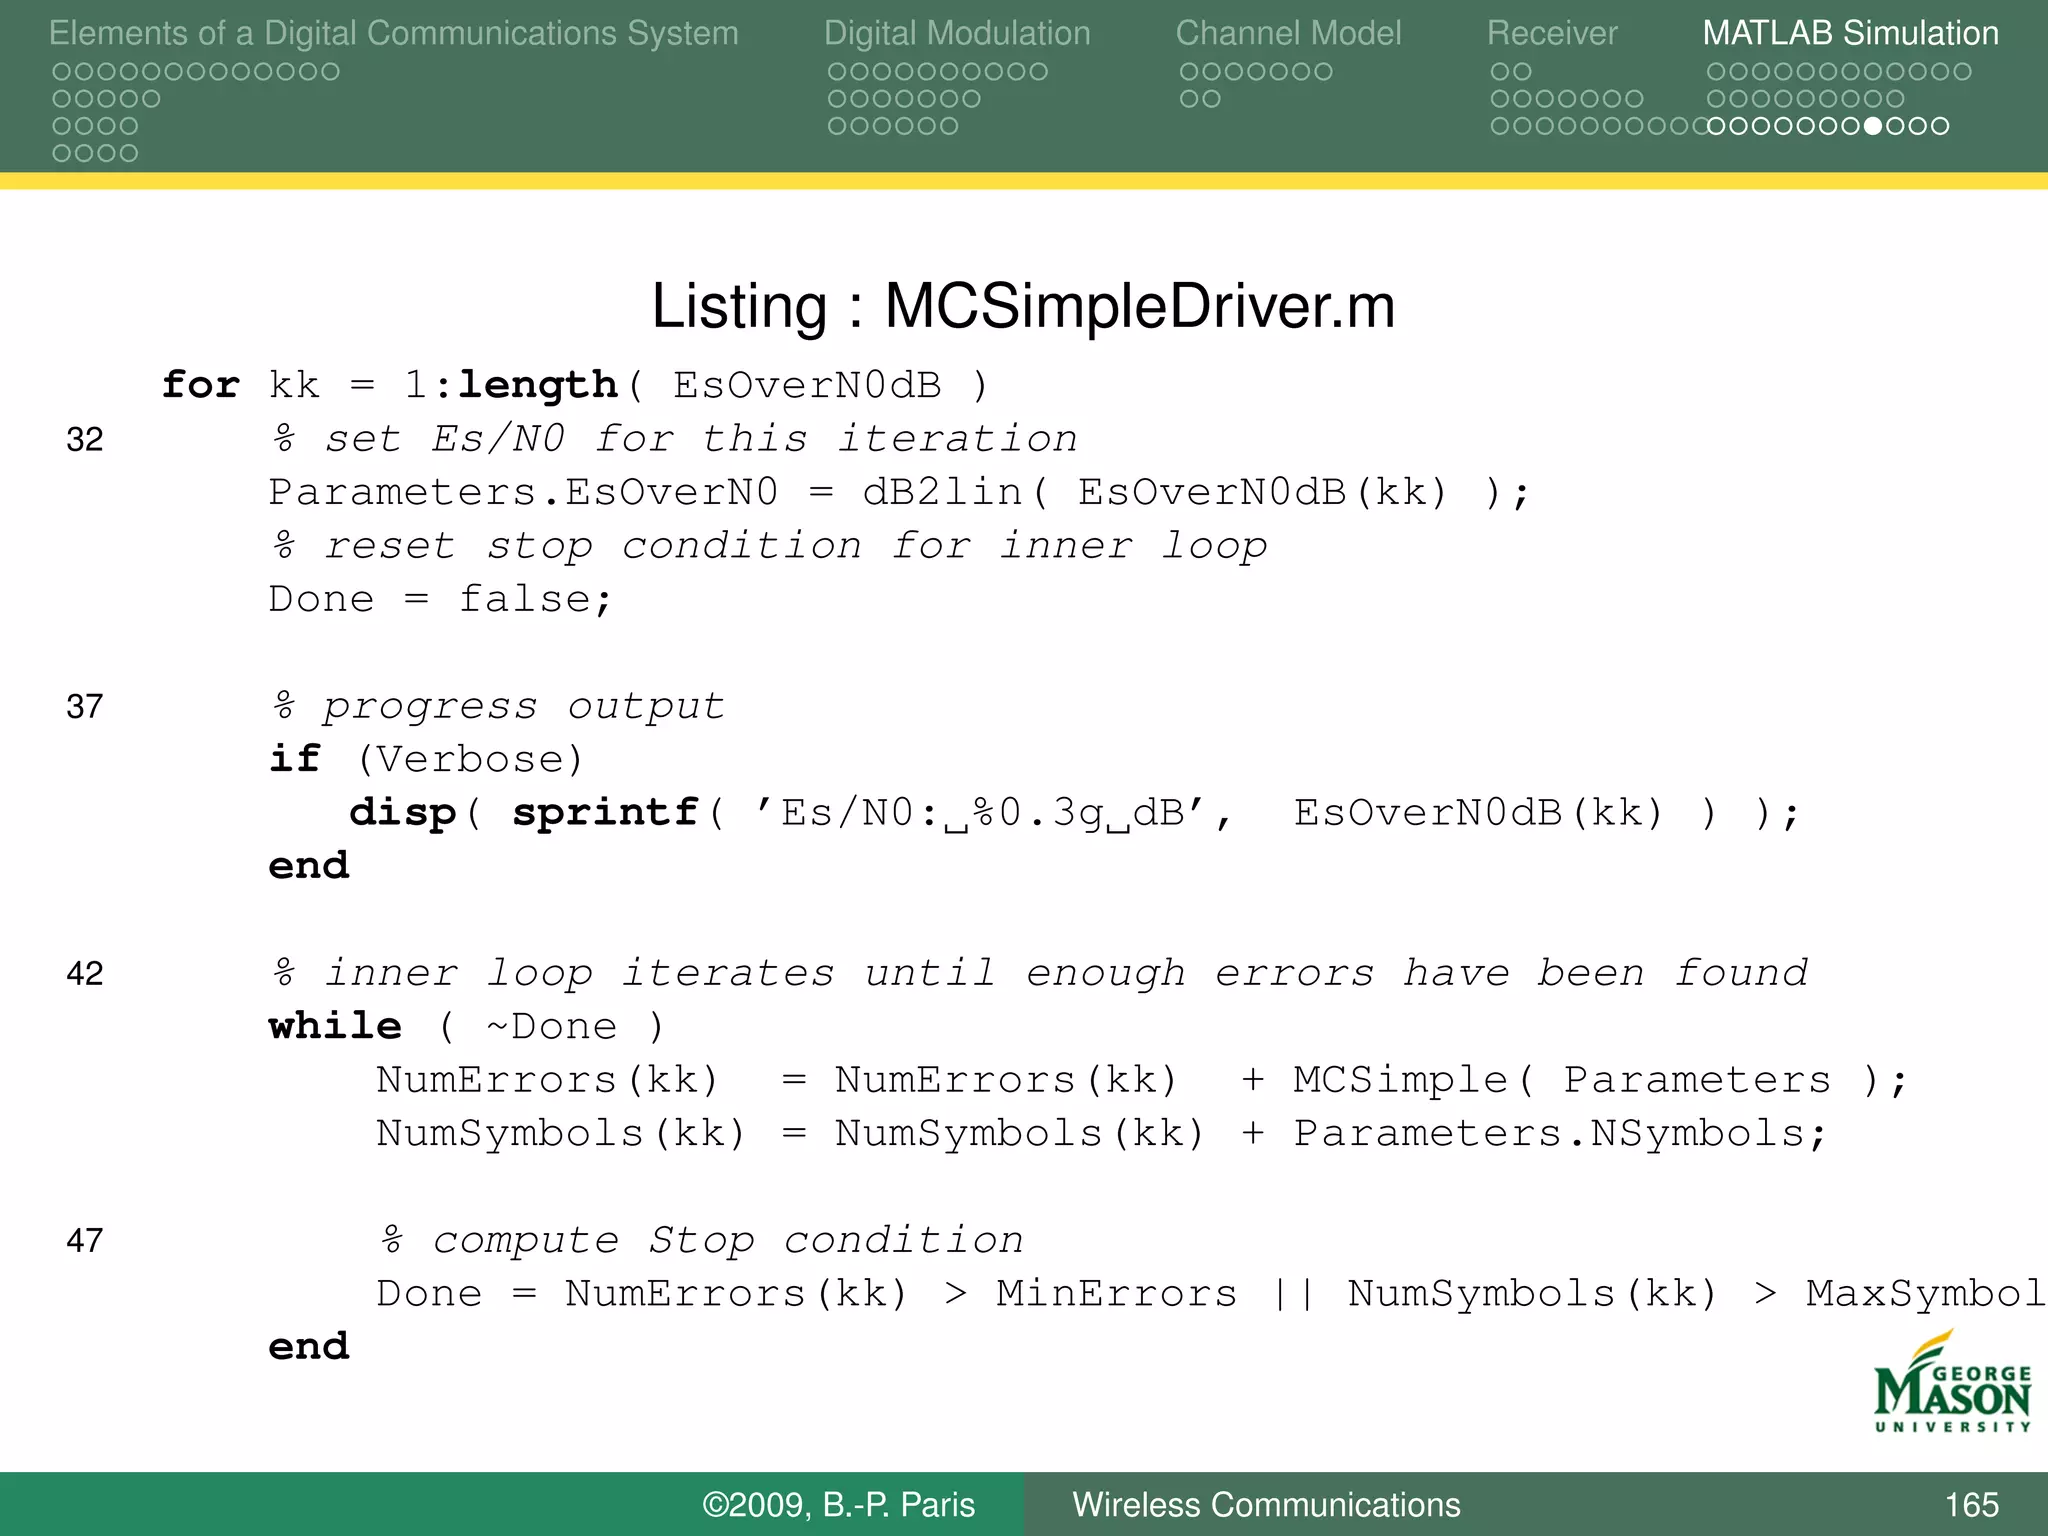Click the 'NumErrors(kk) = NumErrors(kk) + MCSimple' line
The image size is (2048, 1536).
coord(1142,1081)
